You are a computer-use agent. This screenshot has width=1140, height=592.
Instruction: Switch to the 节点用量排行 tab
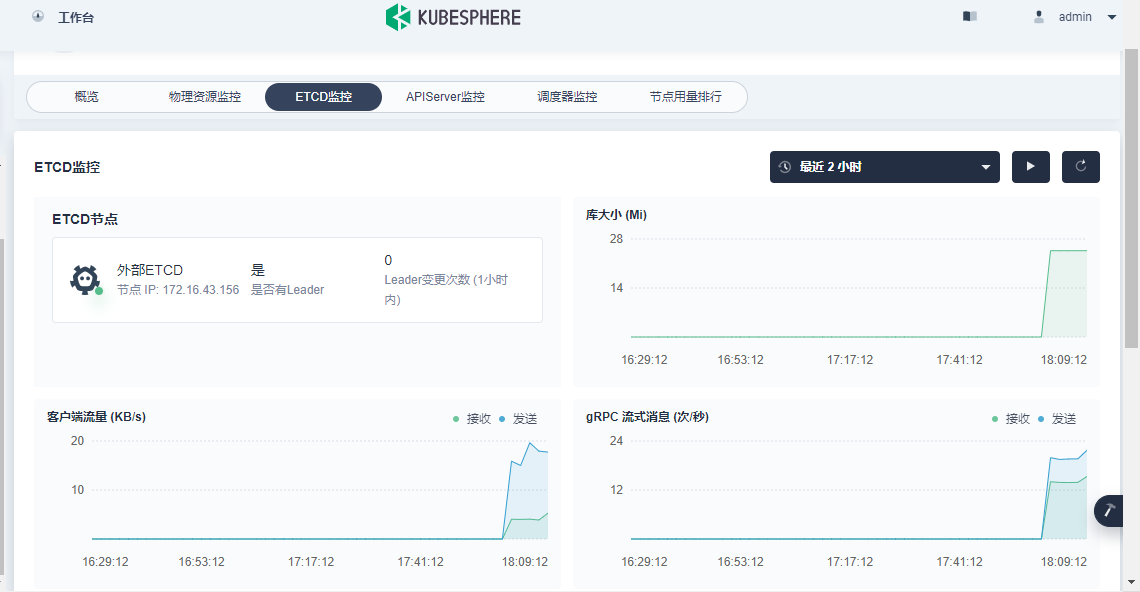[686, 97]
